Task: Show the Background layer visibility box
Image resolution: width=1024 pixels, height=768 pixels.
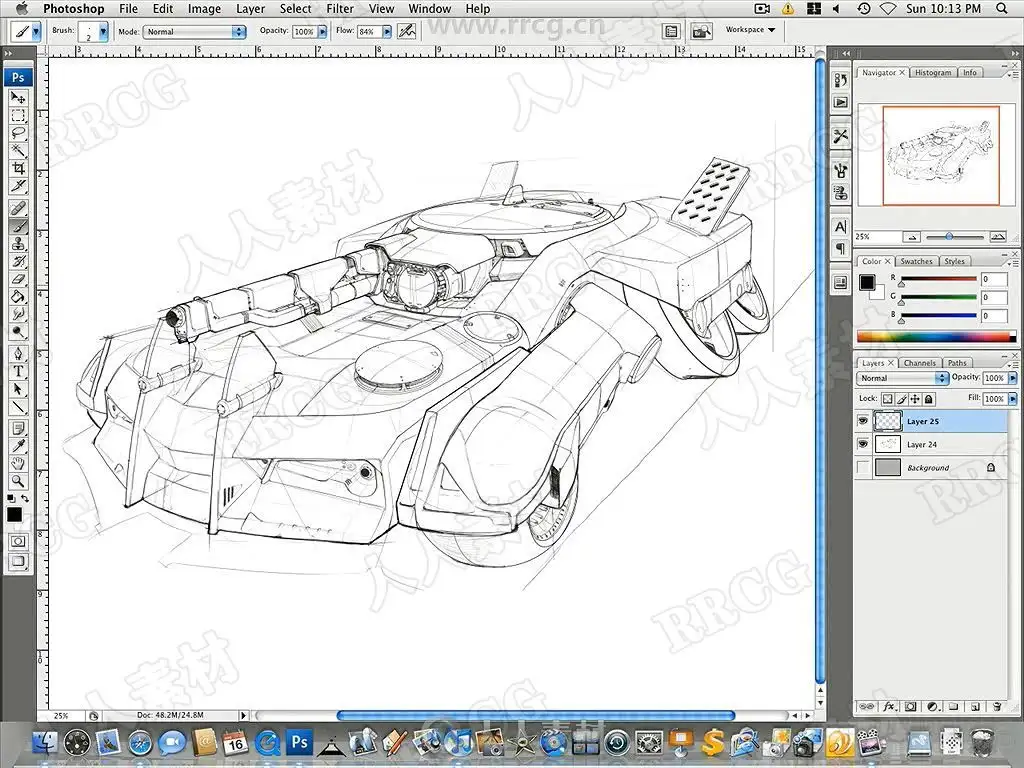Action: tap(863, 467)
